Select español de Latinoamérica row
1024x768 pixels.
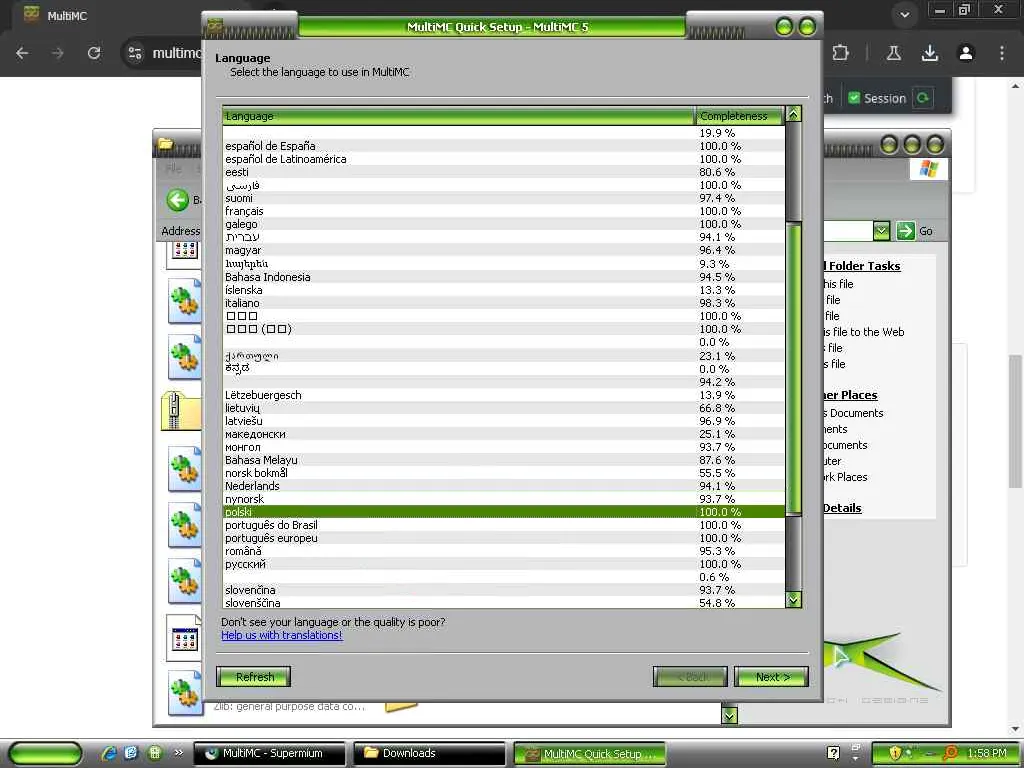(x=504, y=159)
